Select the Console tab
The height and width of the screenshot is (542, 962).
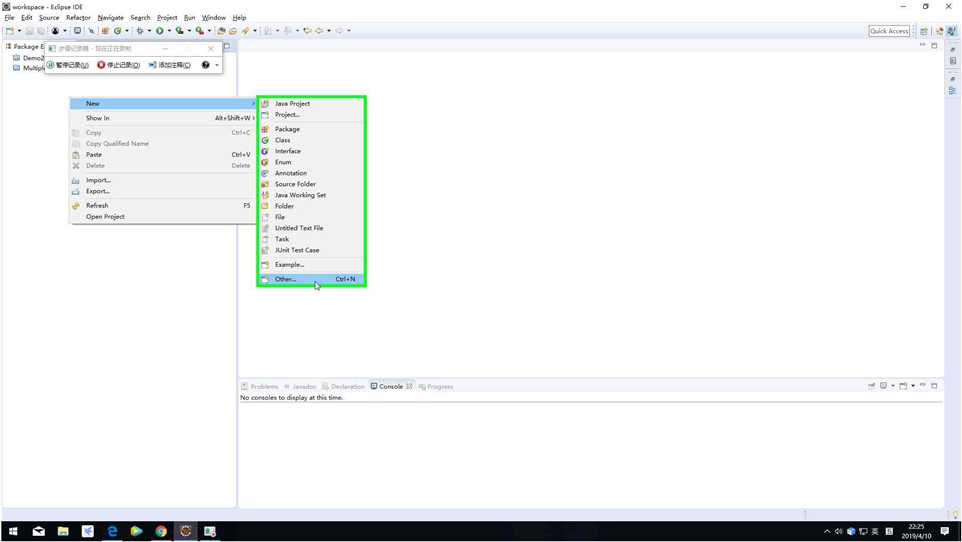[x=391, y=387]
